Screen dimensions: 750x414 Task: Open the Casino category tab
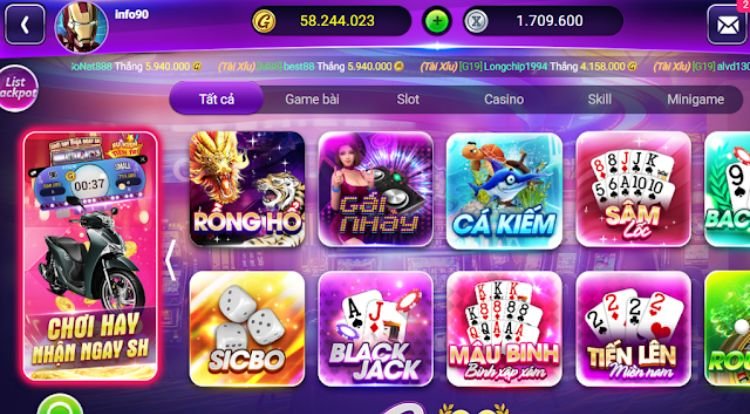coord(504,99)
